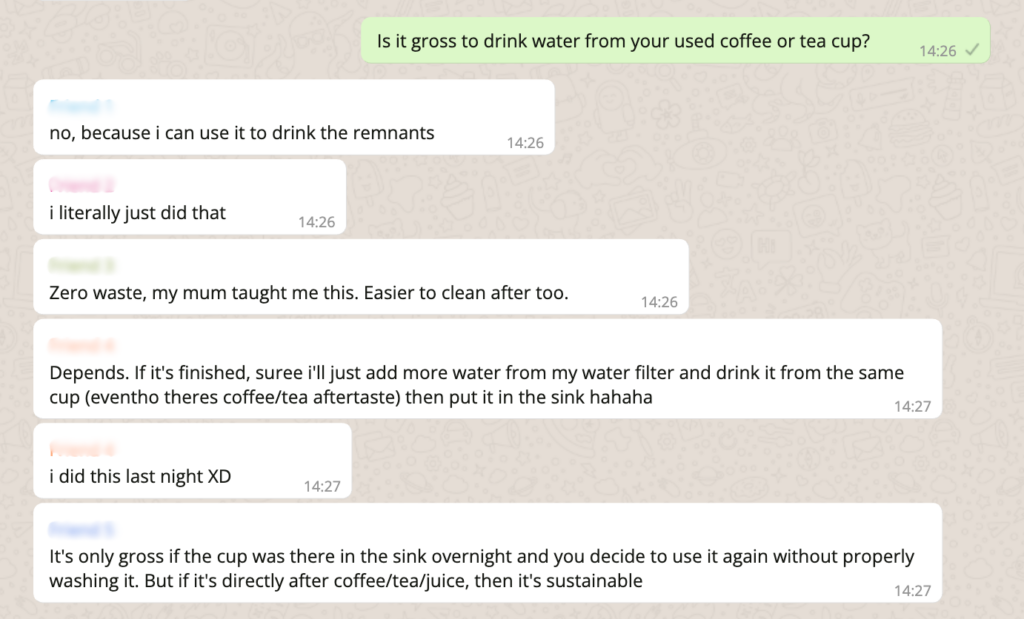Click the timestamp on "drink the remnants" message
This screenshot has height=619, width=1024.
525,143
